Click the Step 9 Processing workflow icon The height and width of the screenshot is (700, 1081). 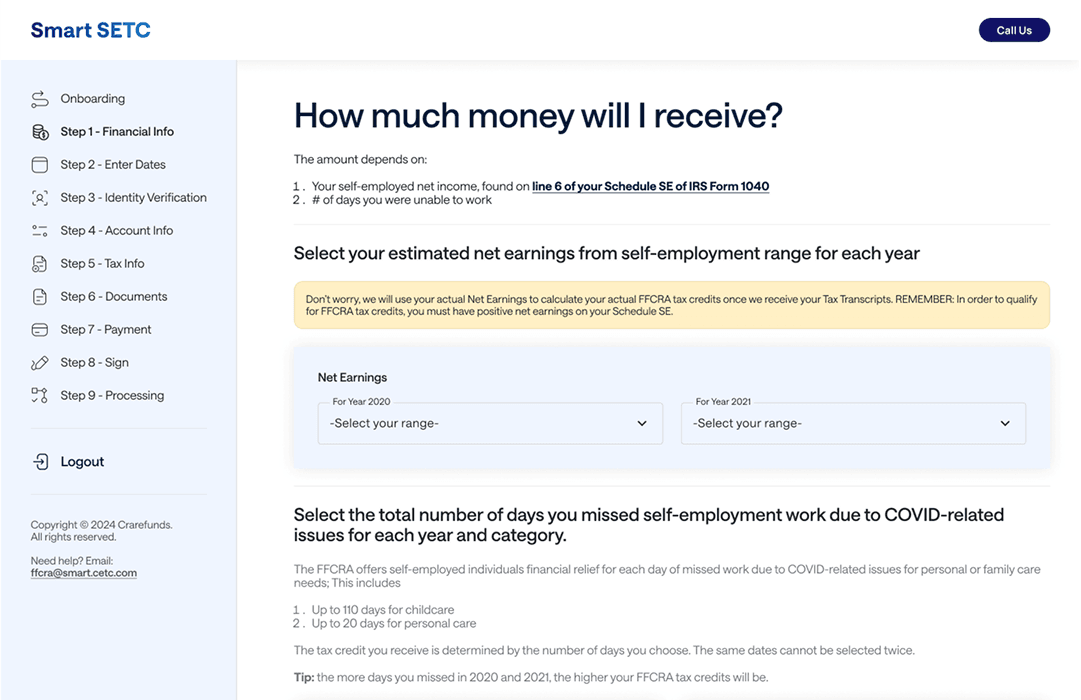point(40,395)
